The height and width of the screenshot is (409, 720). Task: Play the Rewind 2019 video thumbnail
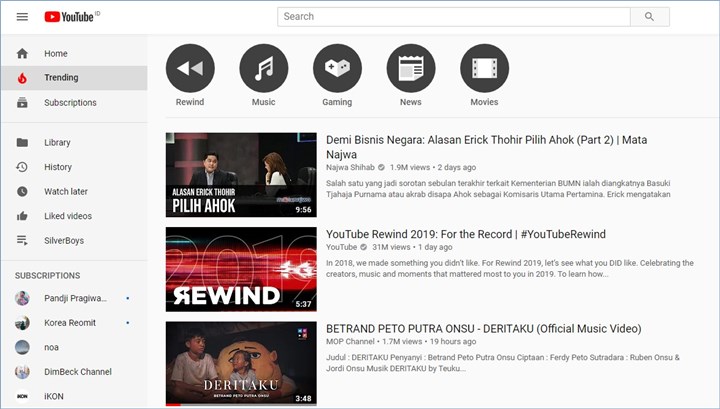tap(241, 269)
